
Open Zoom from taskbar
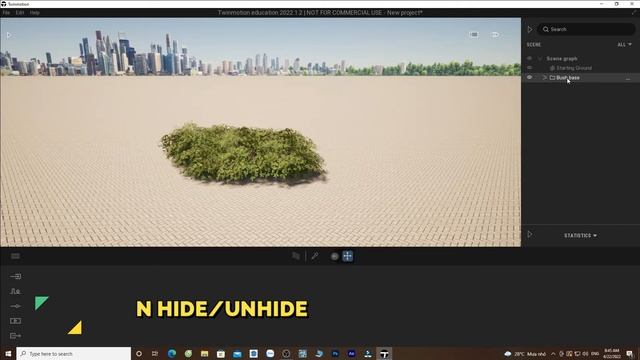tap(270, 353)
